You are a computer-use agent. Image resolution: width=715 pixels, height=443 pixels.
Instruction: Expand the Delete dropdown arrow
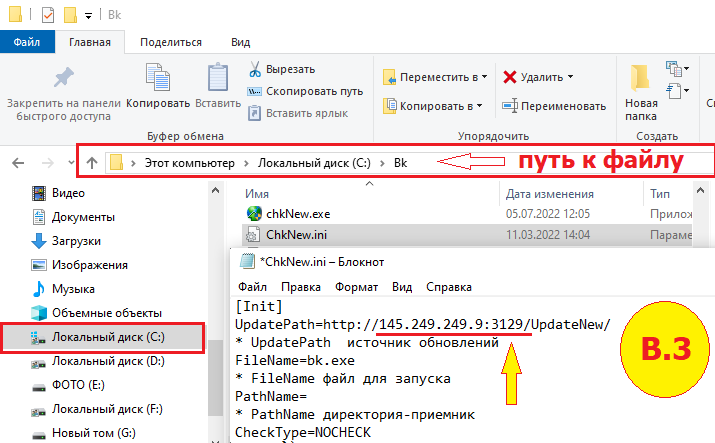(570, 77)
